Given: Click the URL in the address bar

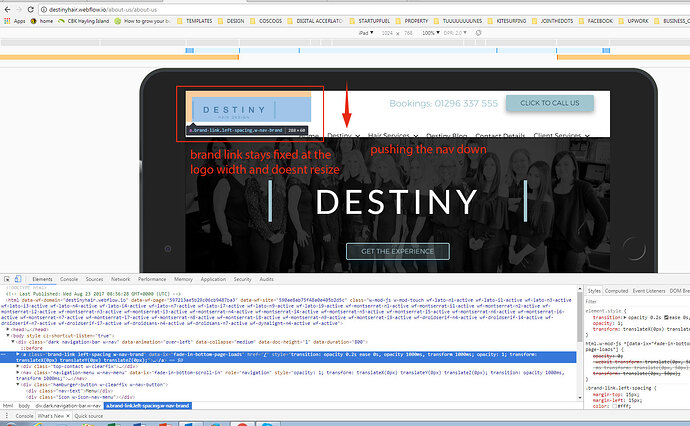Looking at the screenshot, I should [x=103, y=9].
